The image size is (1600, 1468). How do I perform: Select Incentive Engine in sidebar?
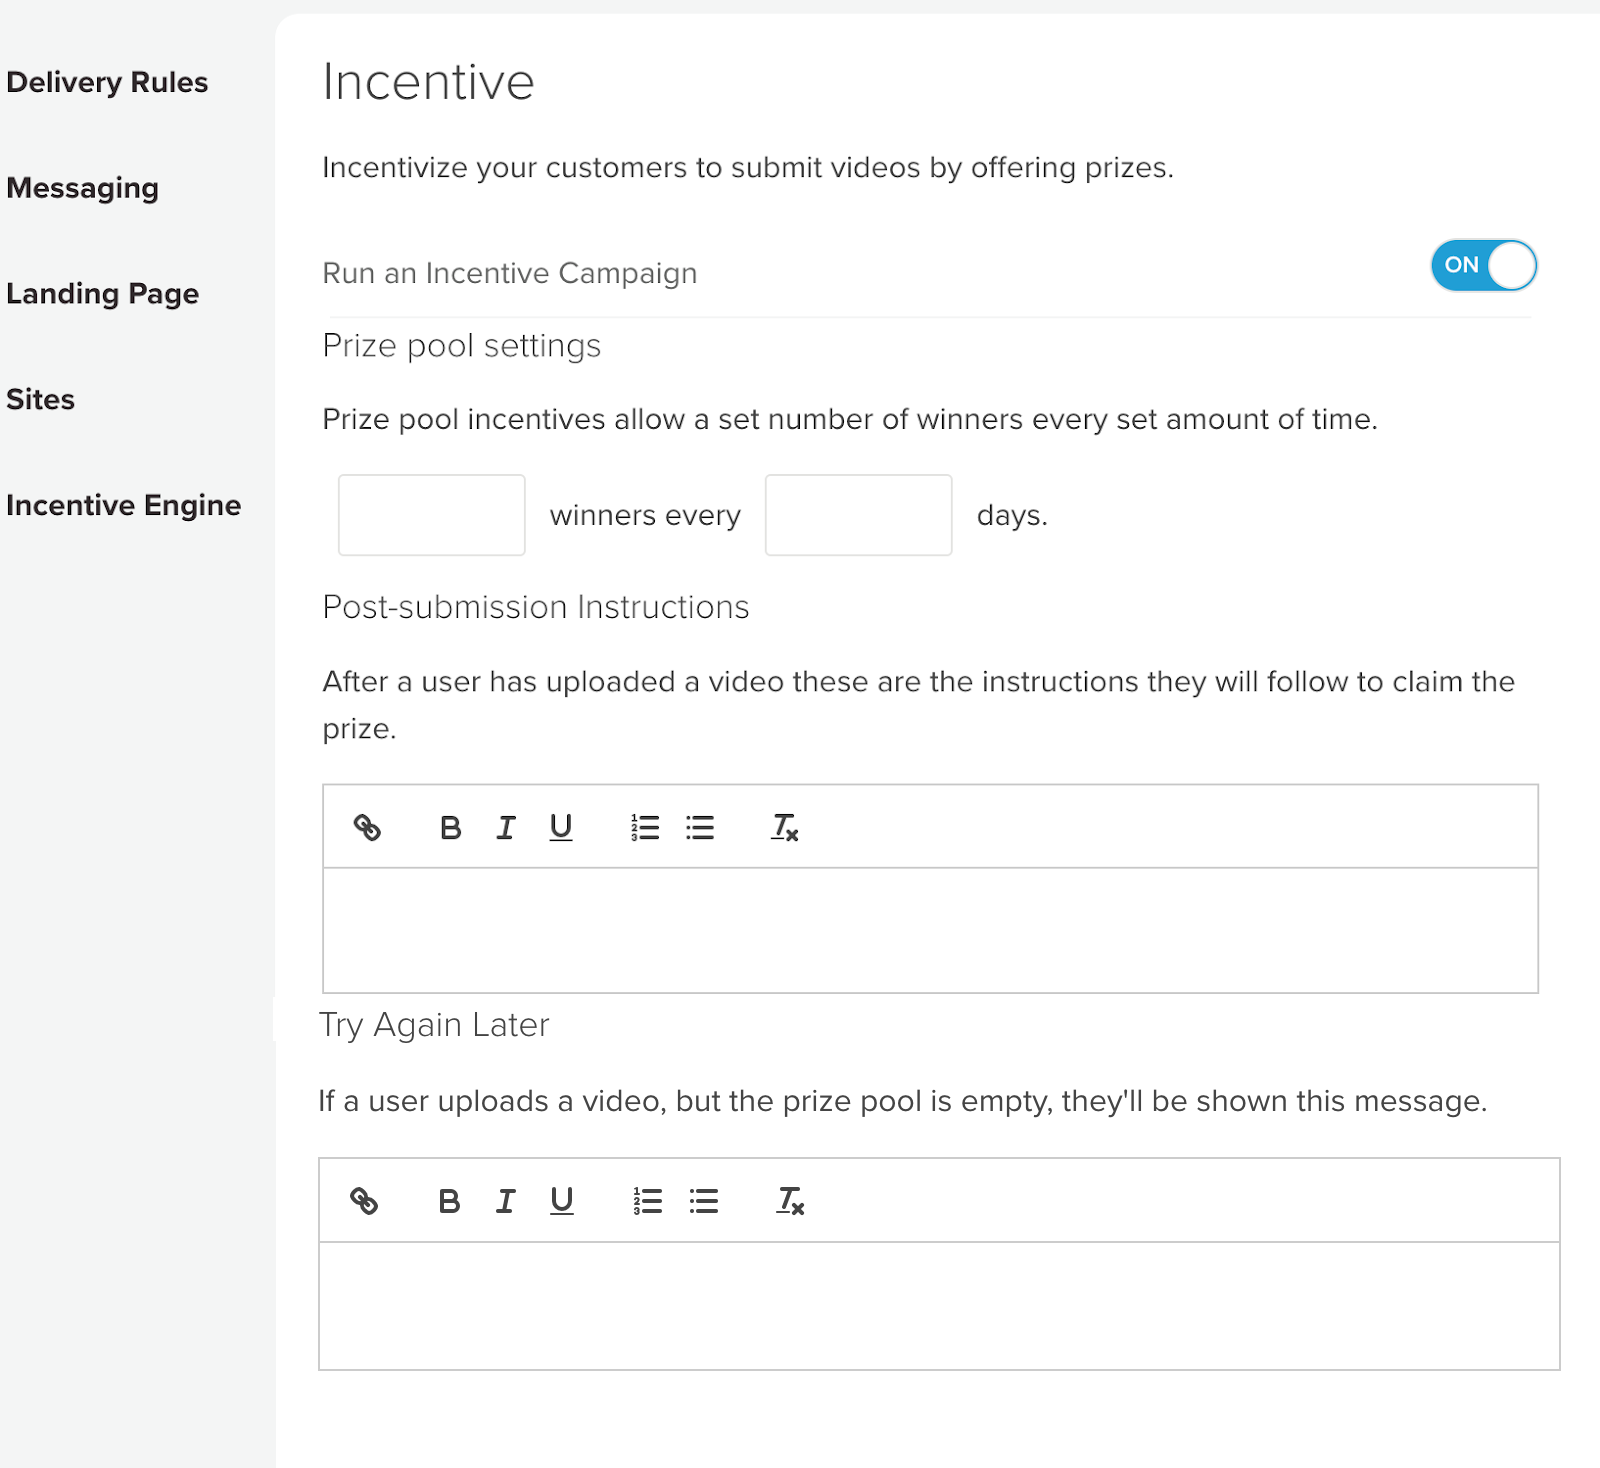point(124,505)
